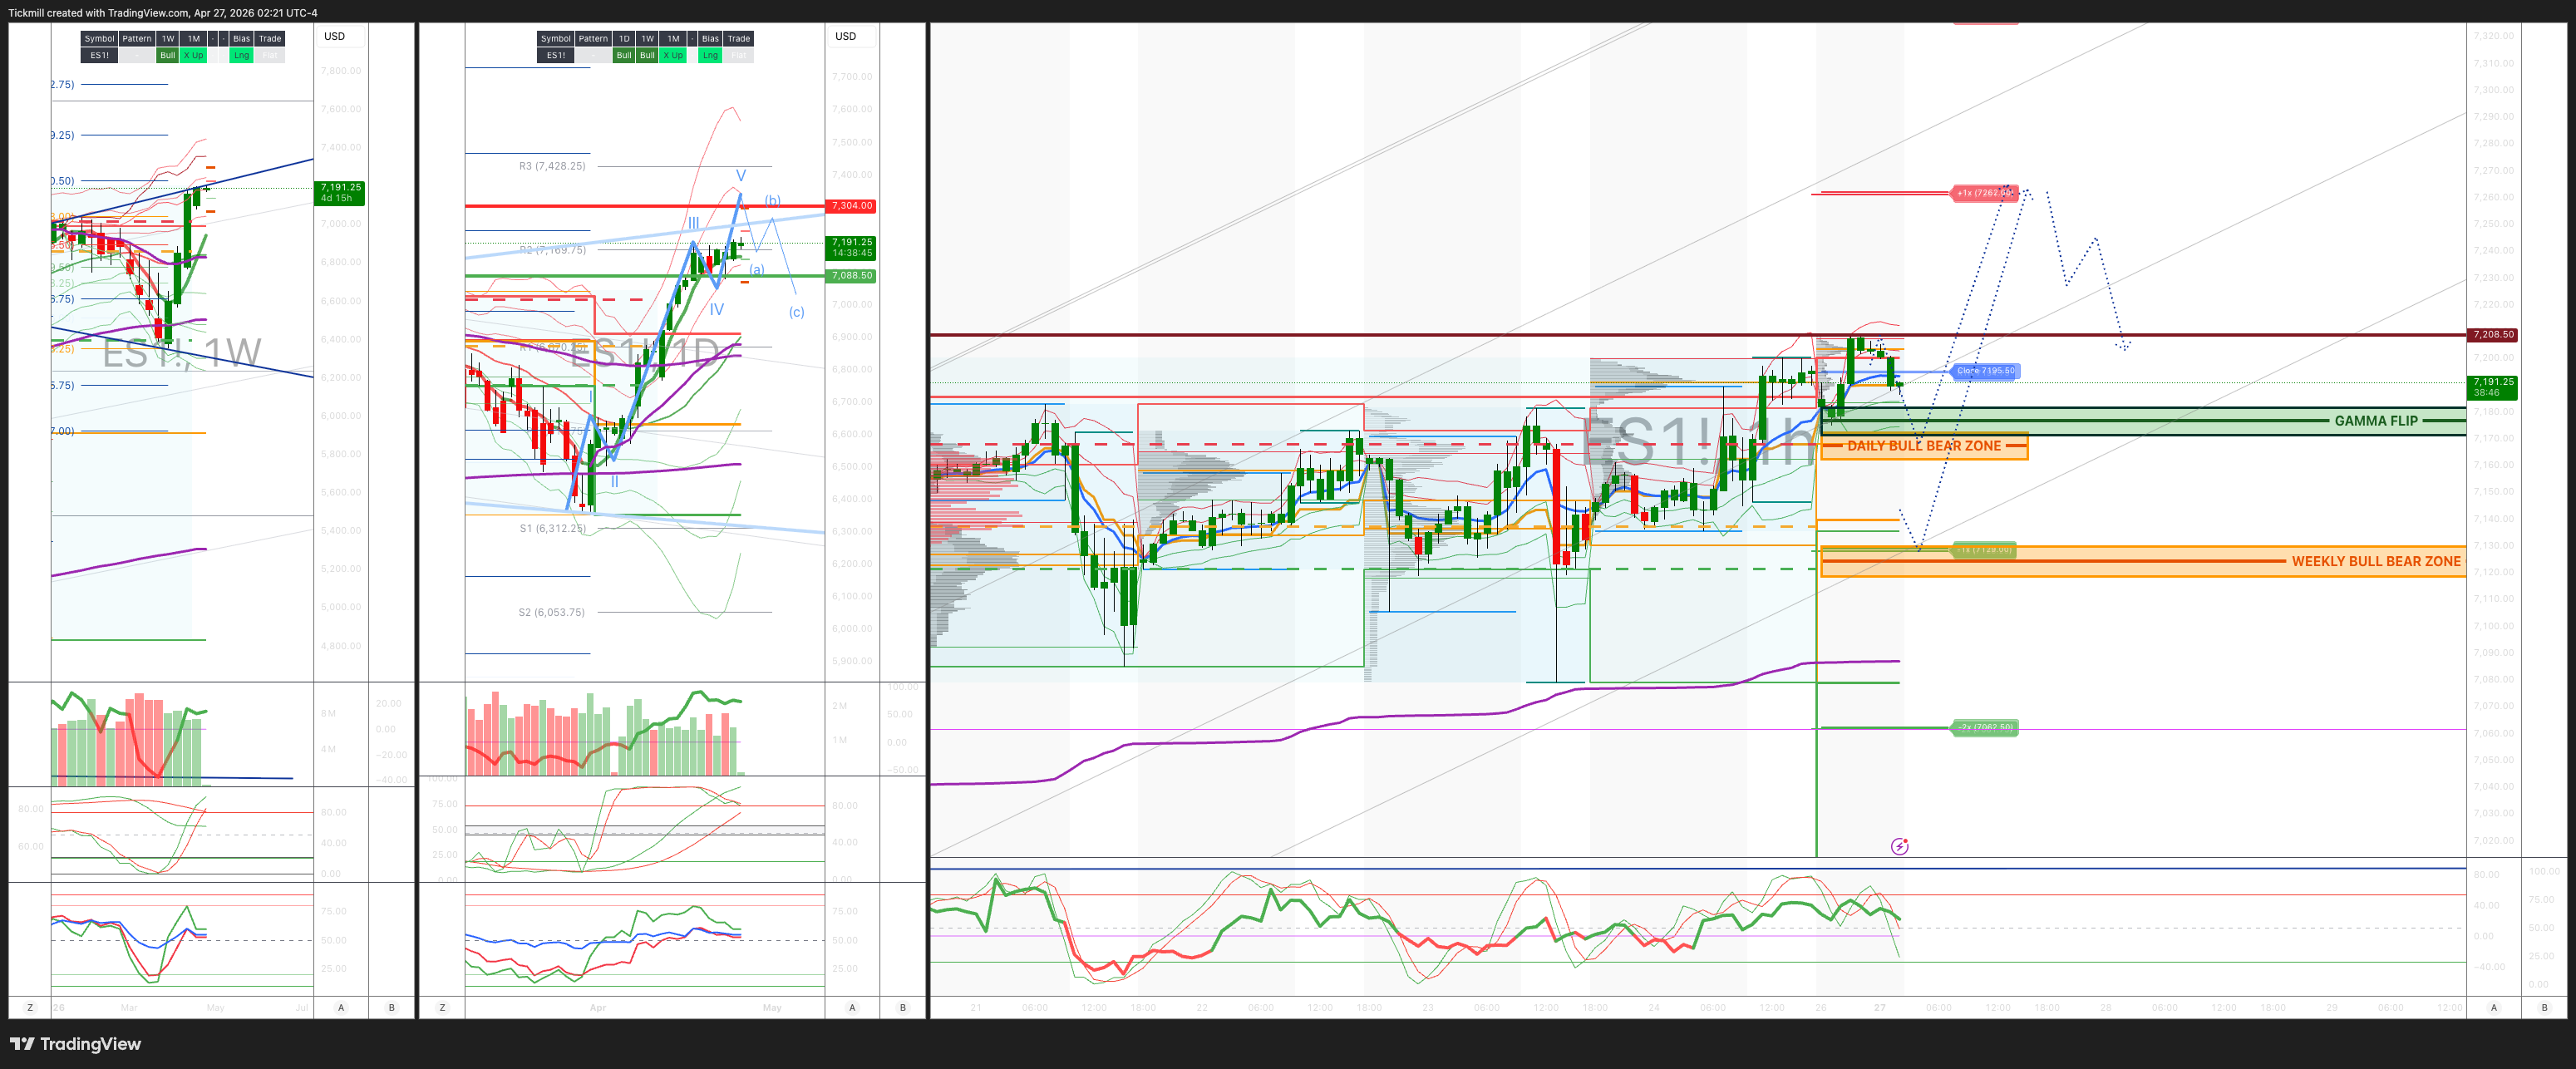
Task: Click the Z timezone button on weekly chart
Action: [x=30, y=1007]
